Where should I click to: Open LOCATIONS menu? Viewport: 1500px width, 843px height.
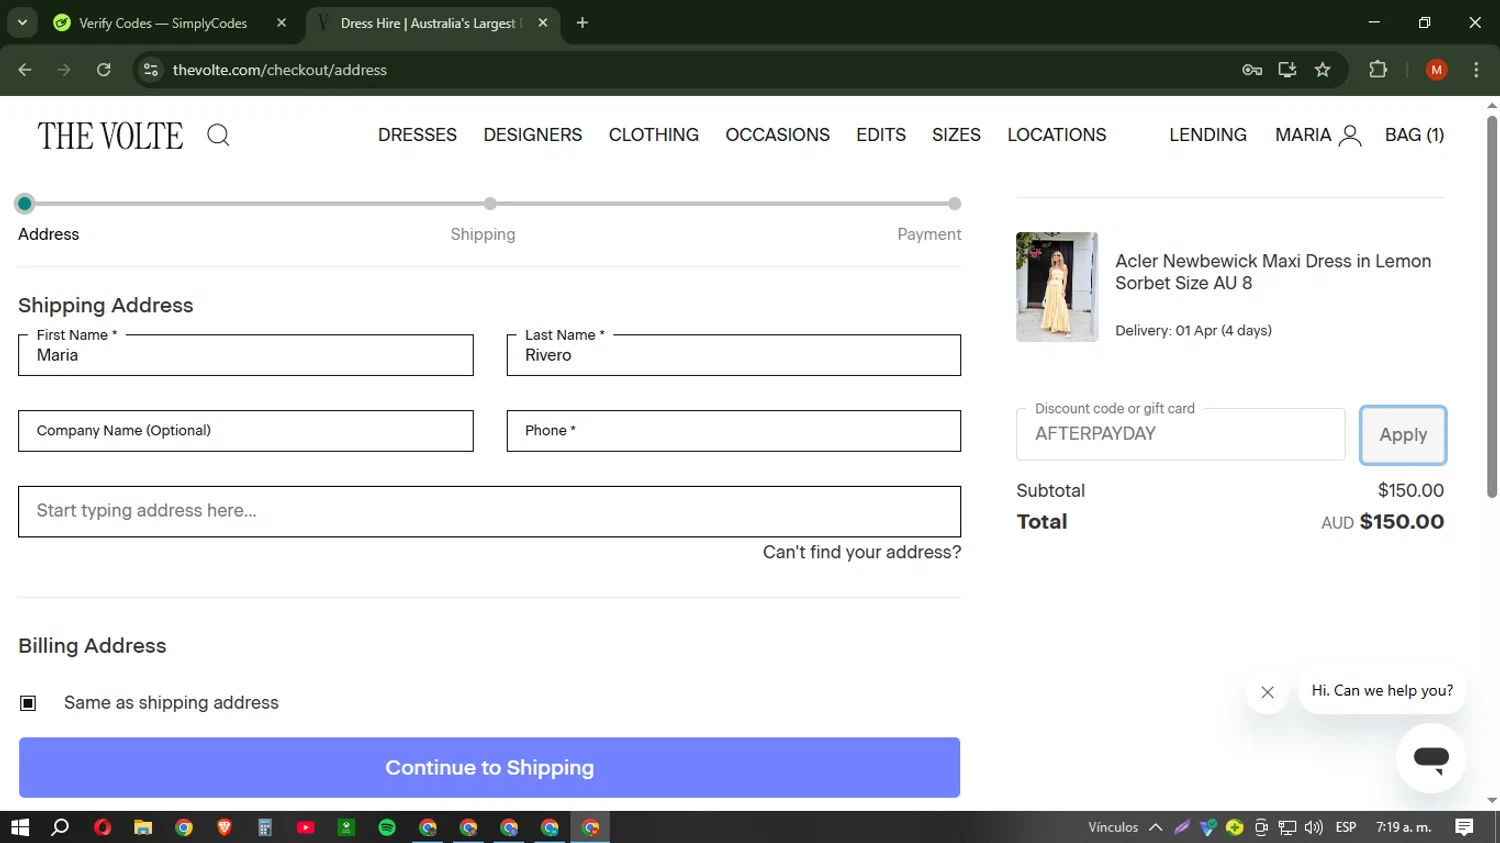[1056, 135]
